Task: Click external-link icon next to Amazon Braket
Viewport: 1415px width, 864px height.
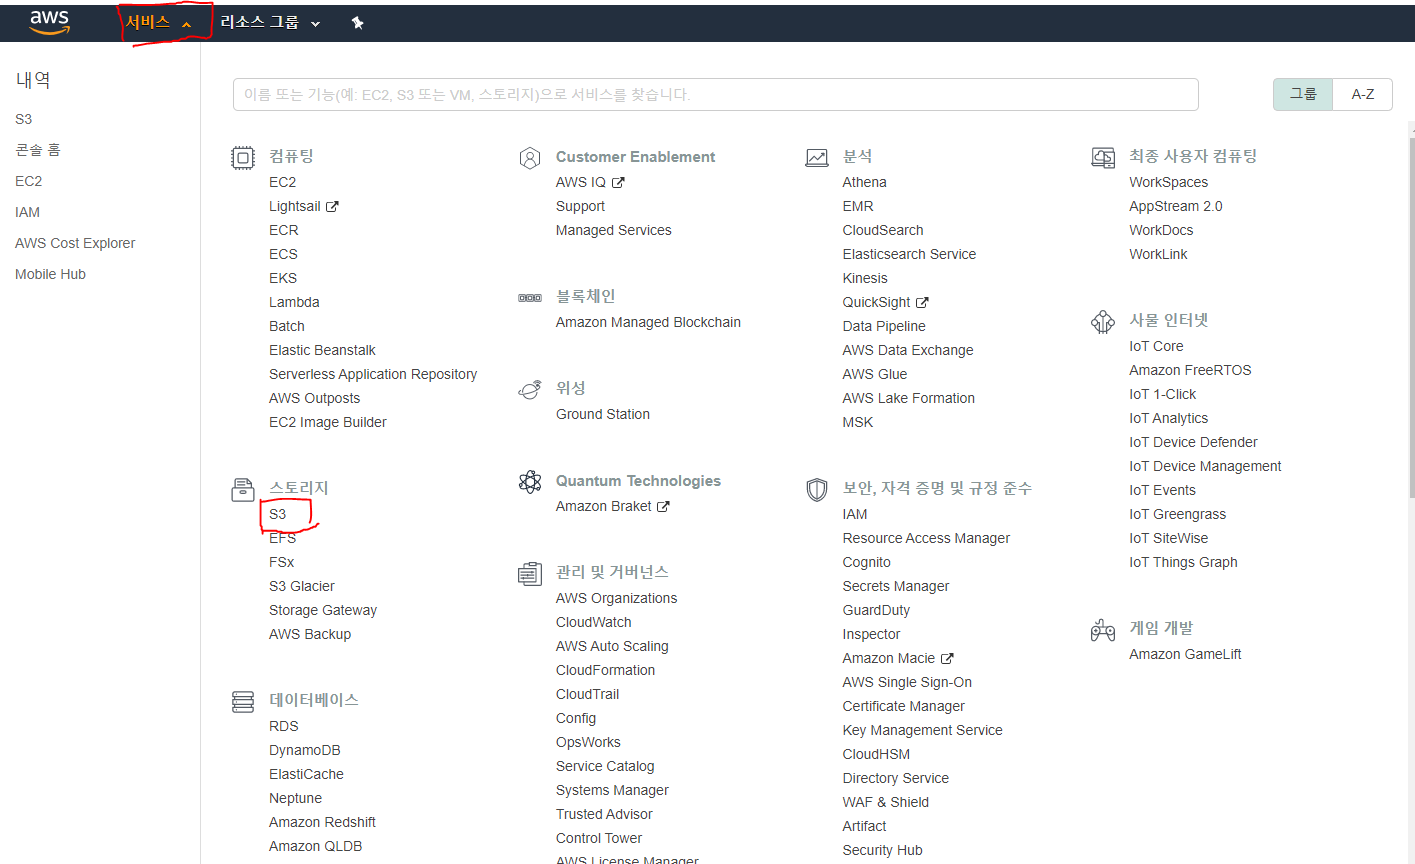Action: [663, 507]
